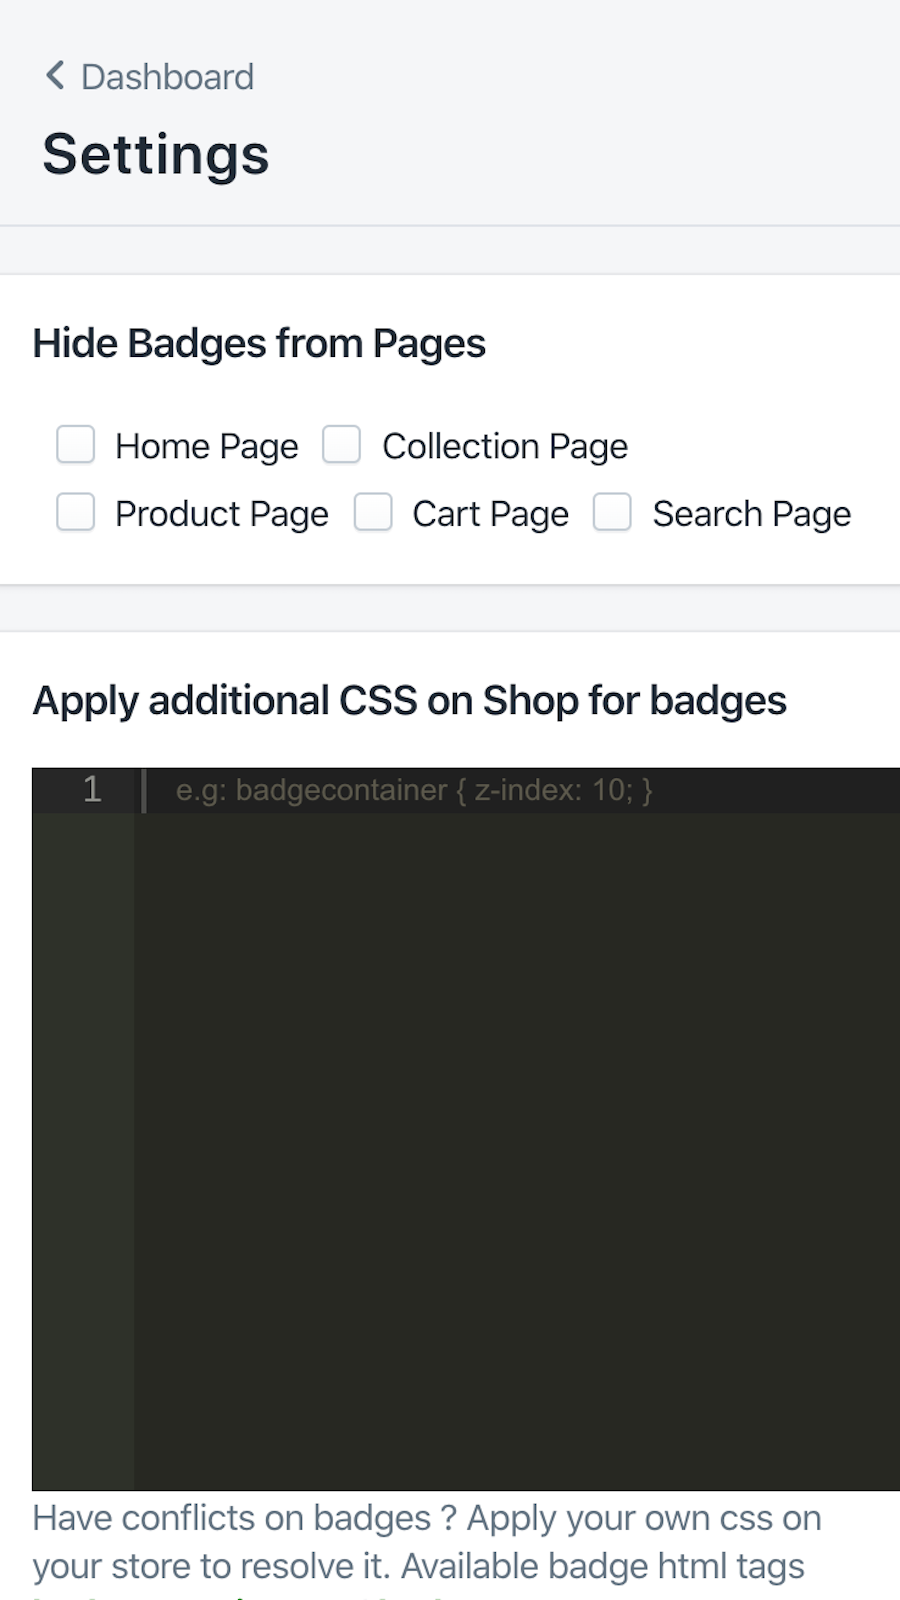Viewport: 900px width, 1600px height.
Task: Enable hiding badges on Home Page
Action: 75,445
